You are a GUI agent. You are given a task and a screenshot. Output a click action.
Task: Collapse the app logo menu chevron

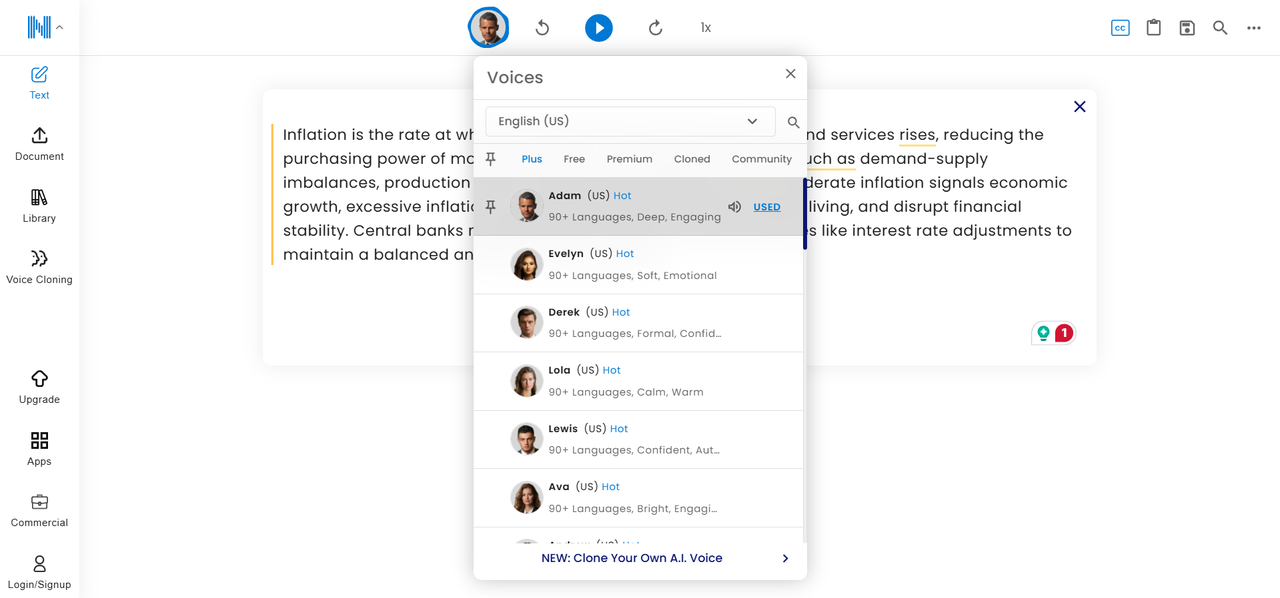click(62, 27)
